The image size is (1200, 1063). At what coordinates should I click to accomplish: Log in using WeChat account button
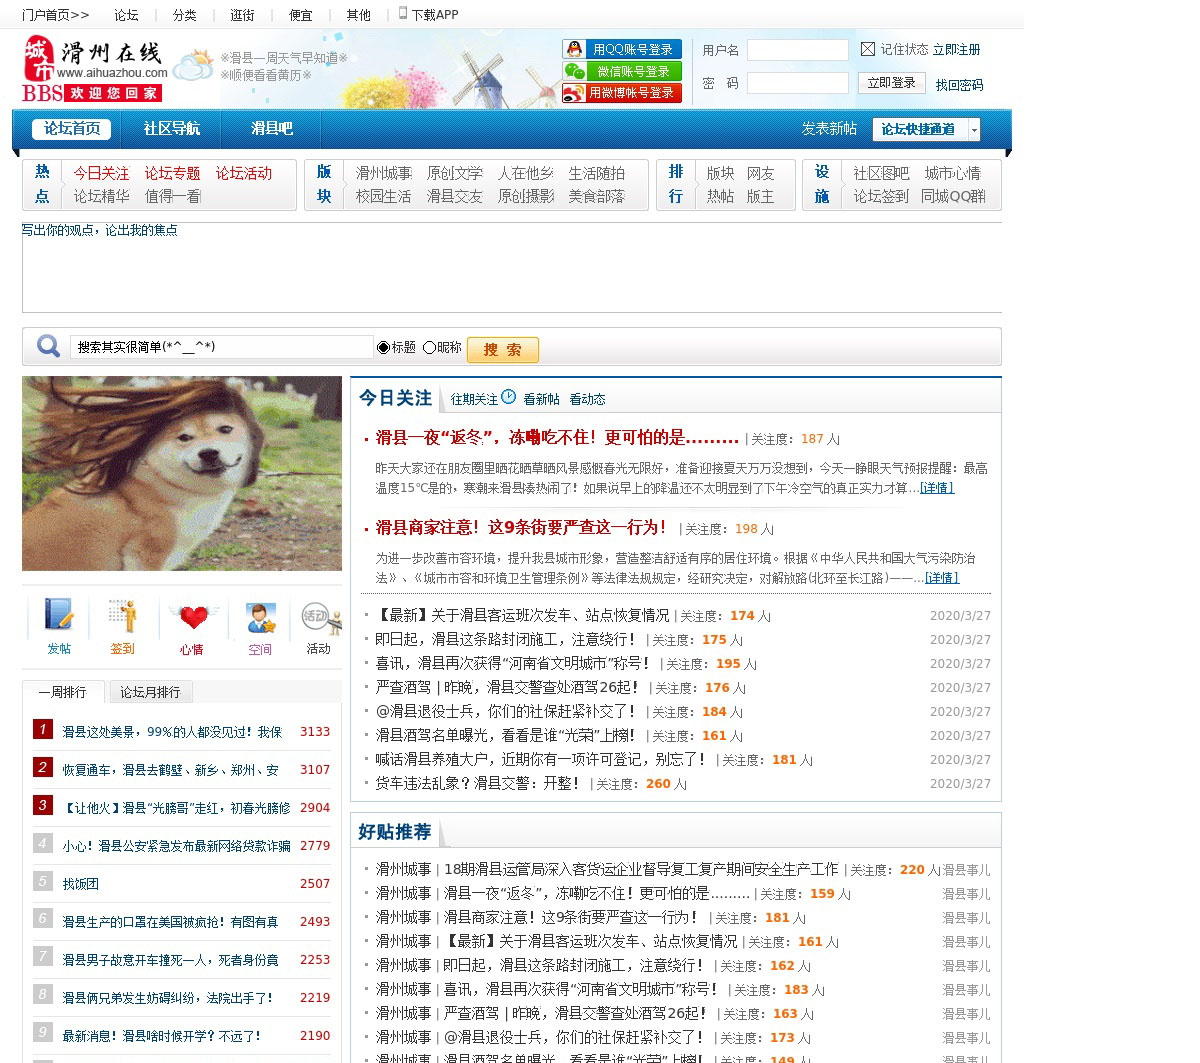point(622,71)
